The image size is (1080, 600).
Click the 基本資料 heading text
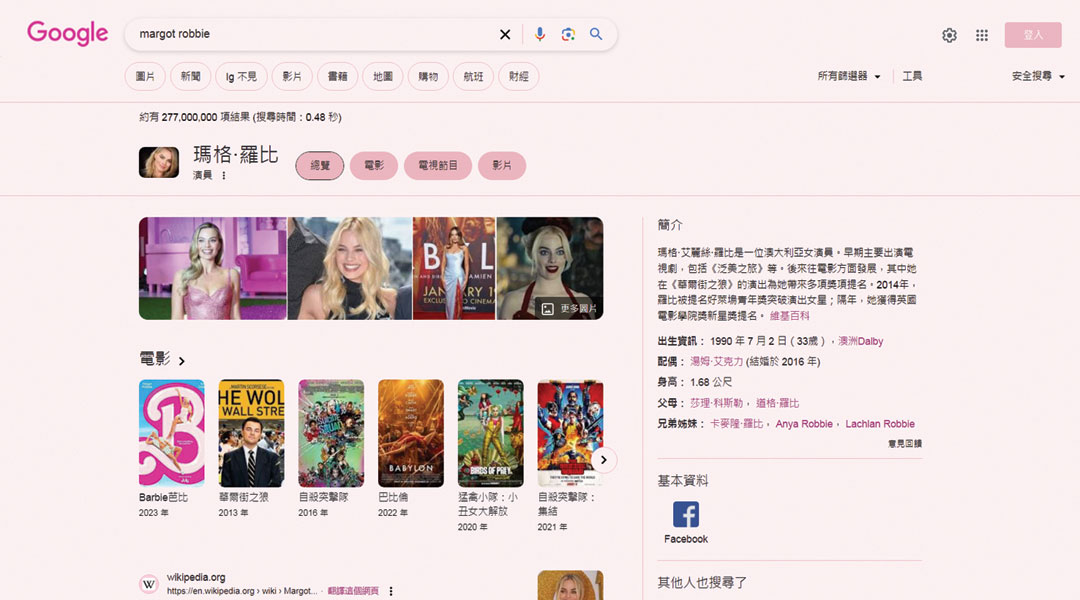[683, 481]
